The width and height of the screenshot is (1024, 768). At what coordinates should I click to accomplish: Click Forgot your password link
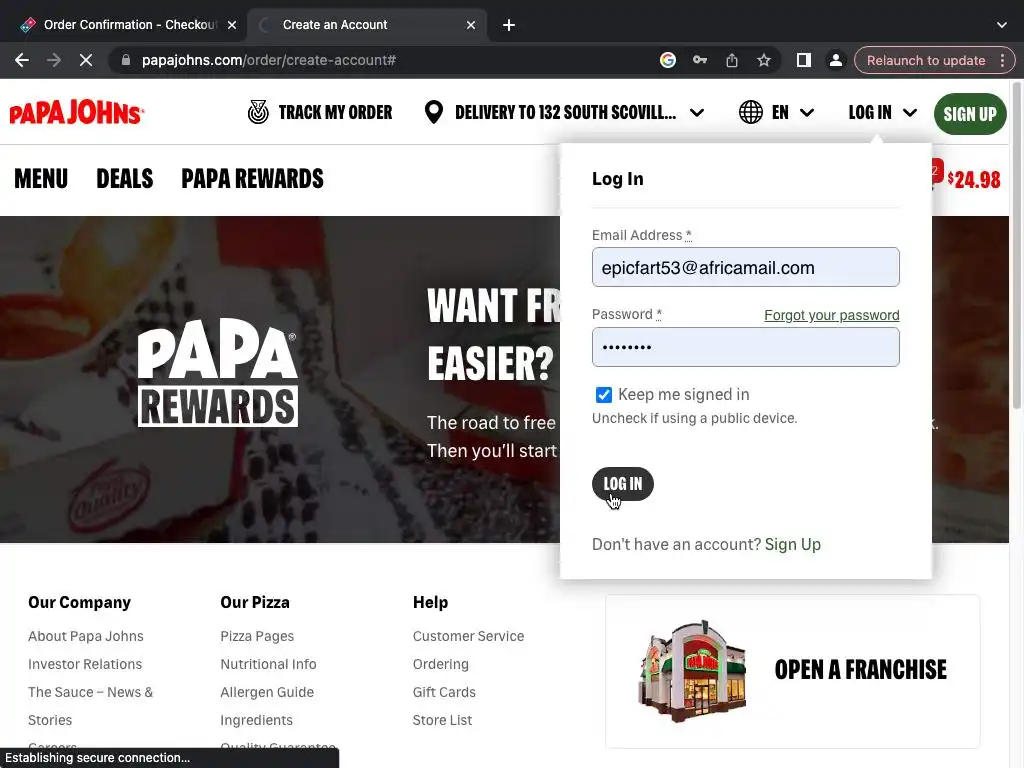click(x=831, y=315)
